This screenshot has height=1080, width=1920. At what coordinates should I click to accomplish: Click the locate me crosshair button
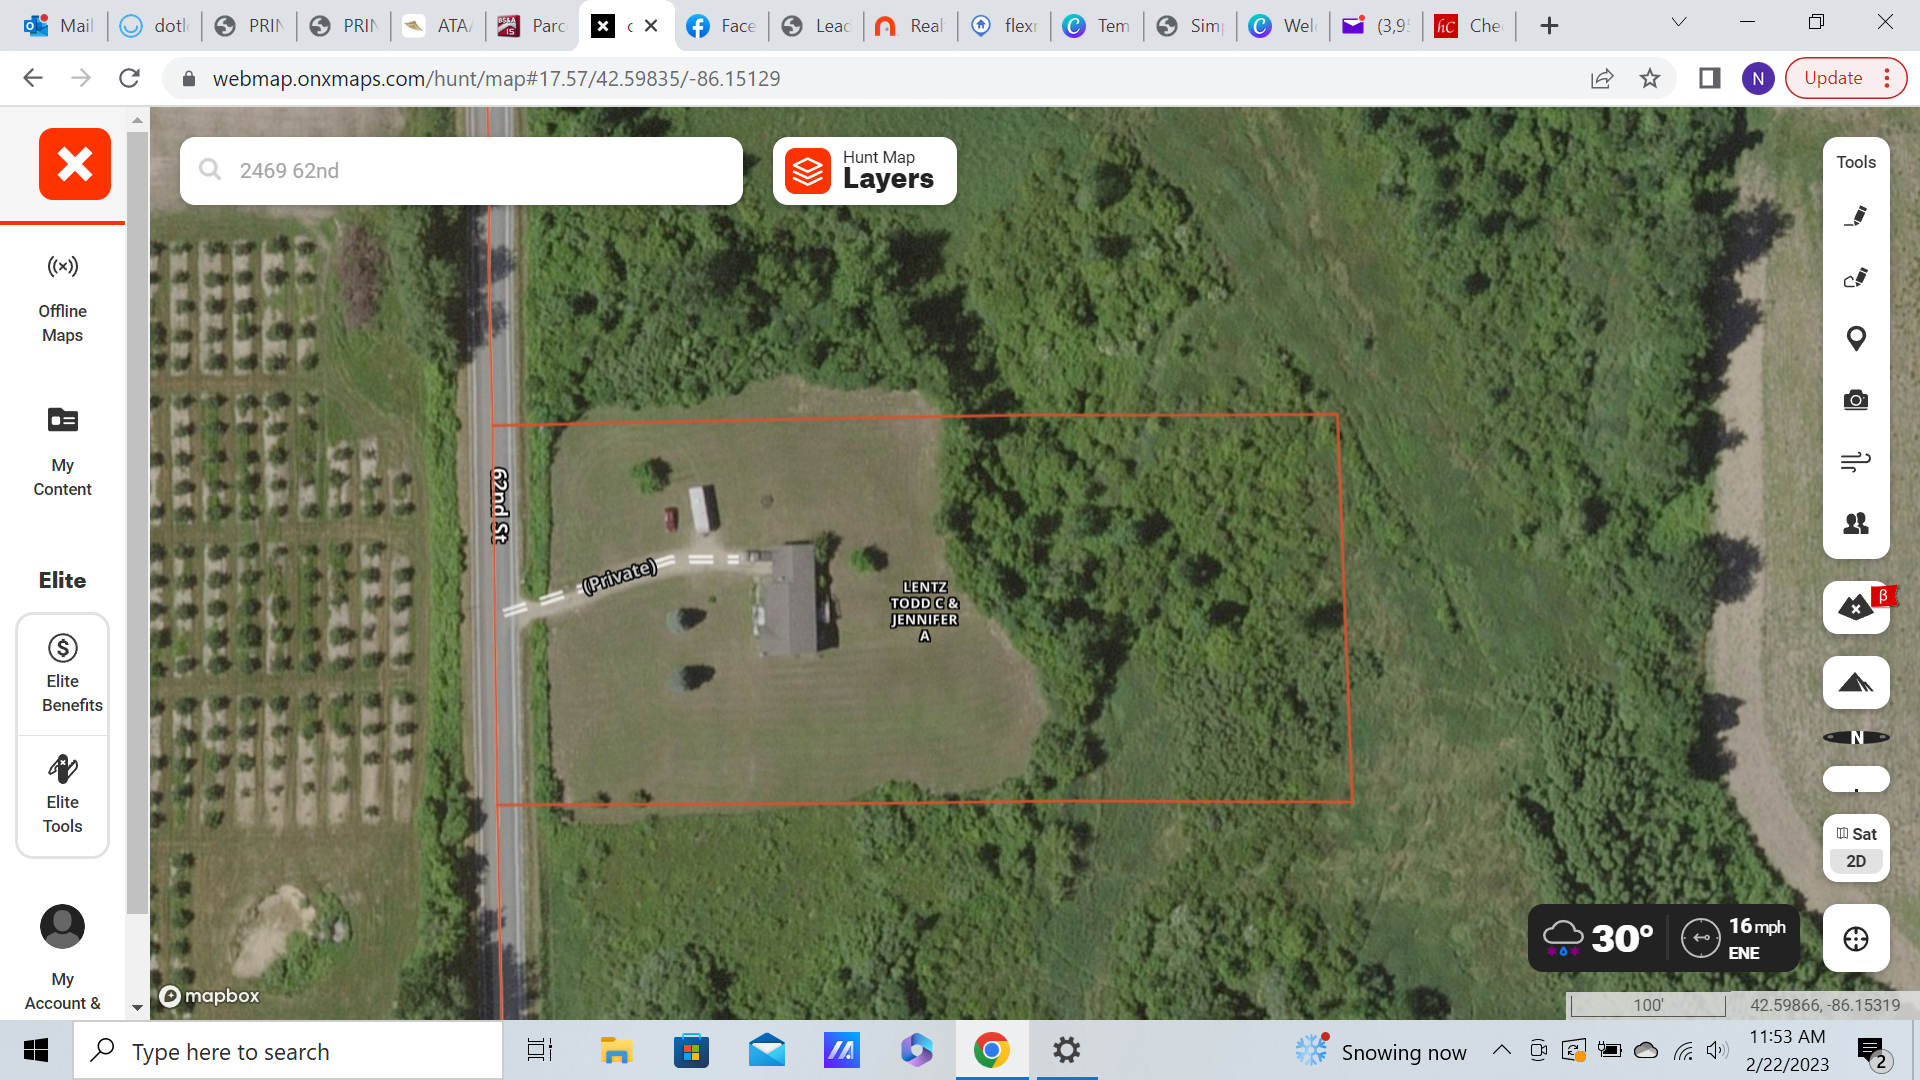(x=1856, y=939)
